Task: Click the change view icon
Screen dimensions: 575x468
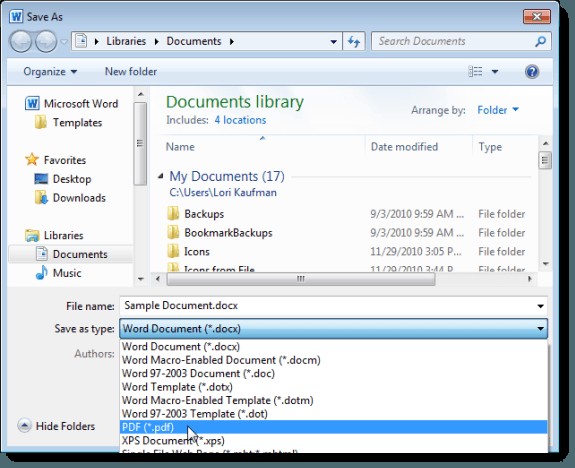Action: coord(475,71)
